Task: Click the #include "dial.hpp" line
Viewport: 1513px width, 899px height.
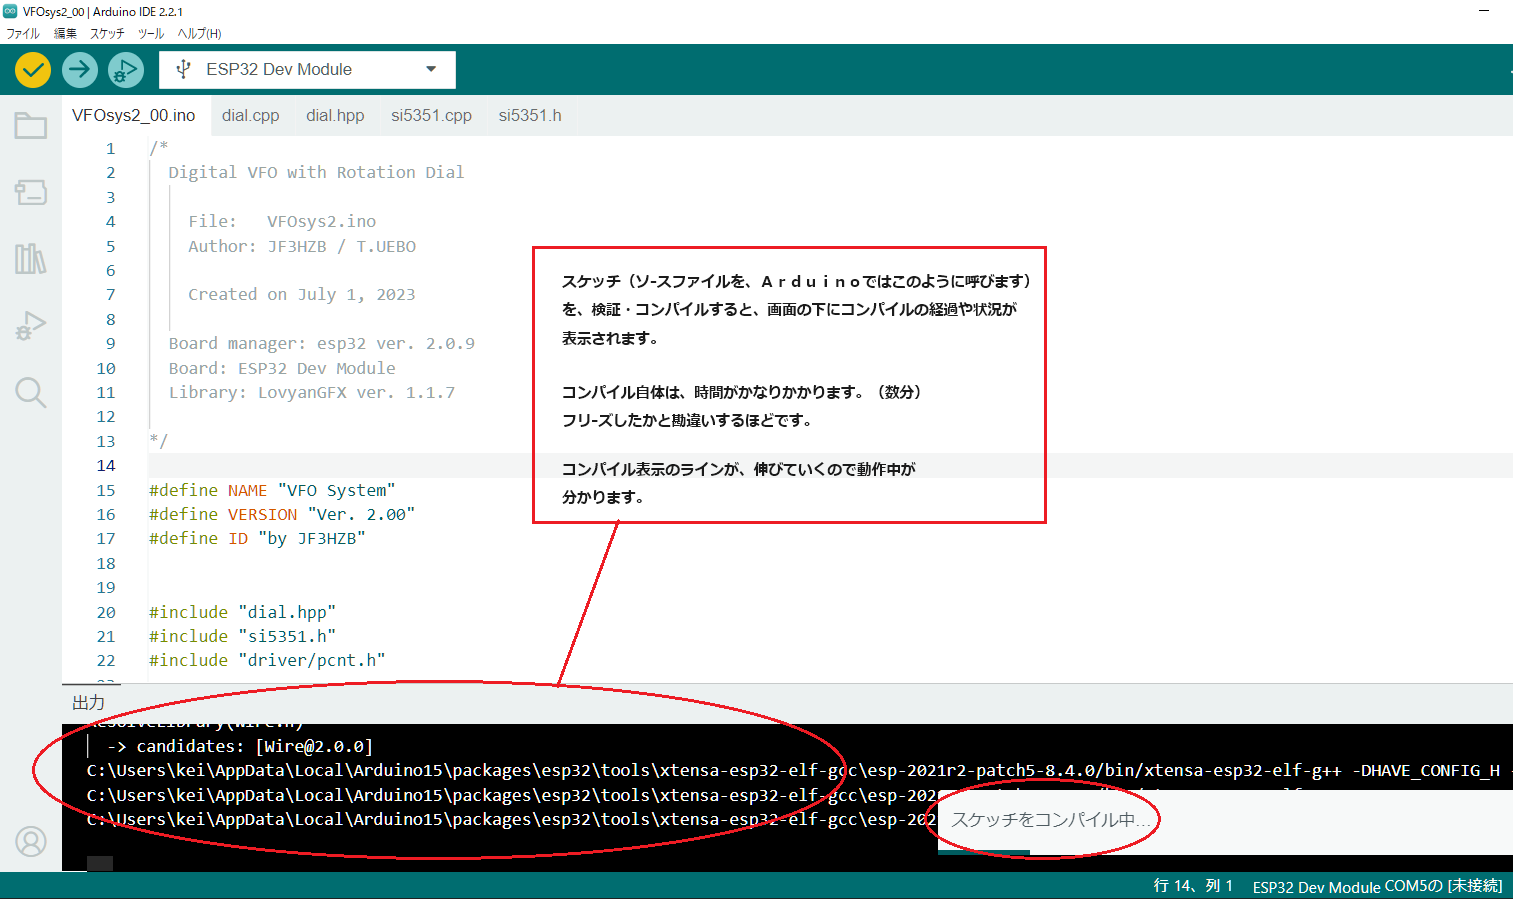Action: [x=242, y=612]
